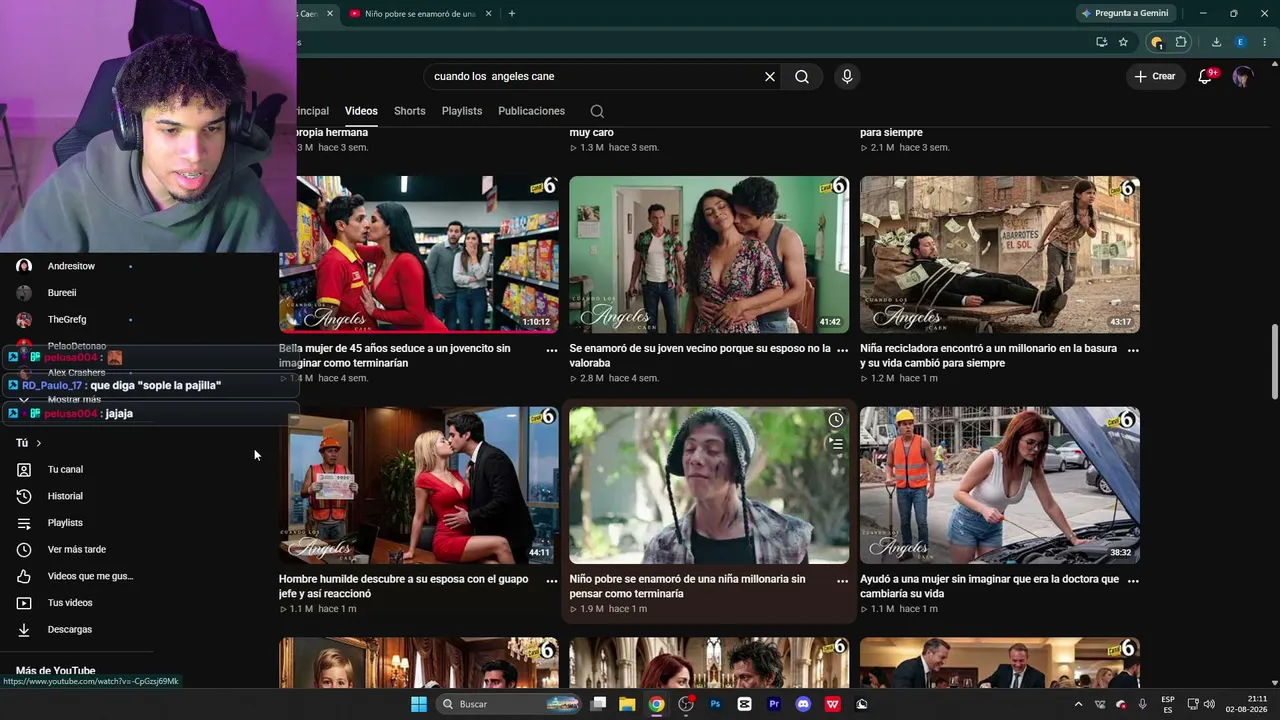This screenshot has width=1280, height=720.
Task: Click the 'Pregunta a Gemini' button
Action: [1125, 13]
